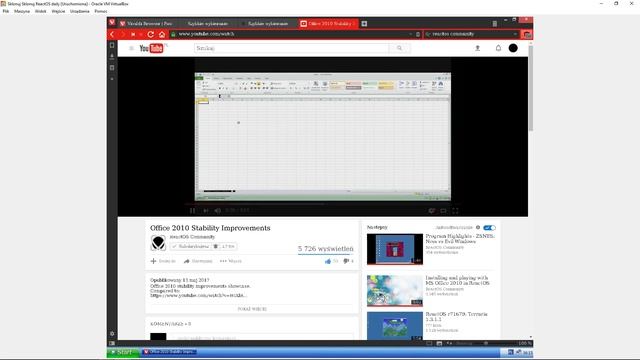Go to YouTube home via logo
Viewport: 640px width, 360px height.
coord(152,48)
